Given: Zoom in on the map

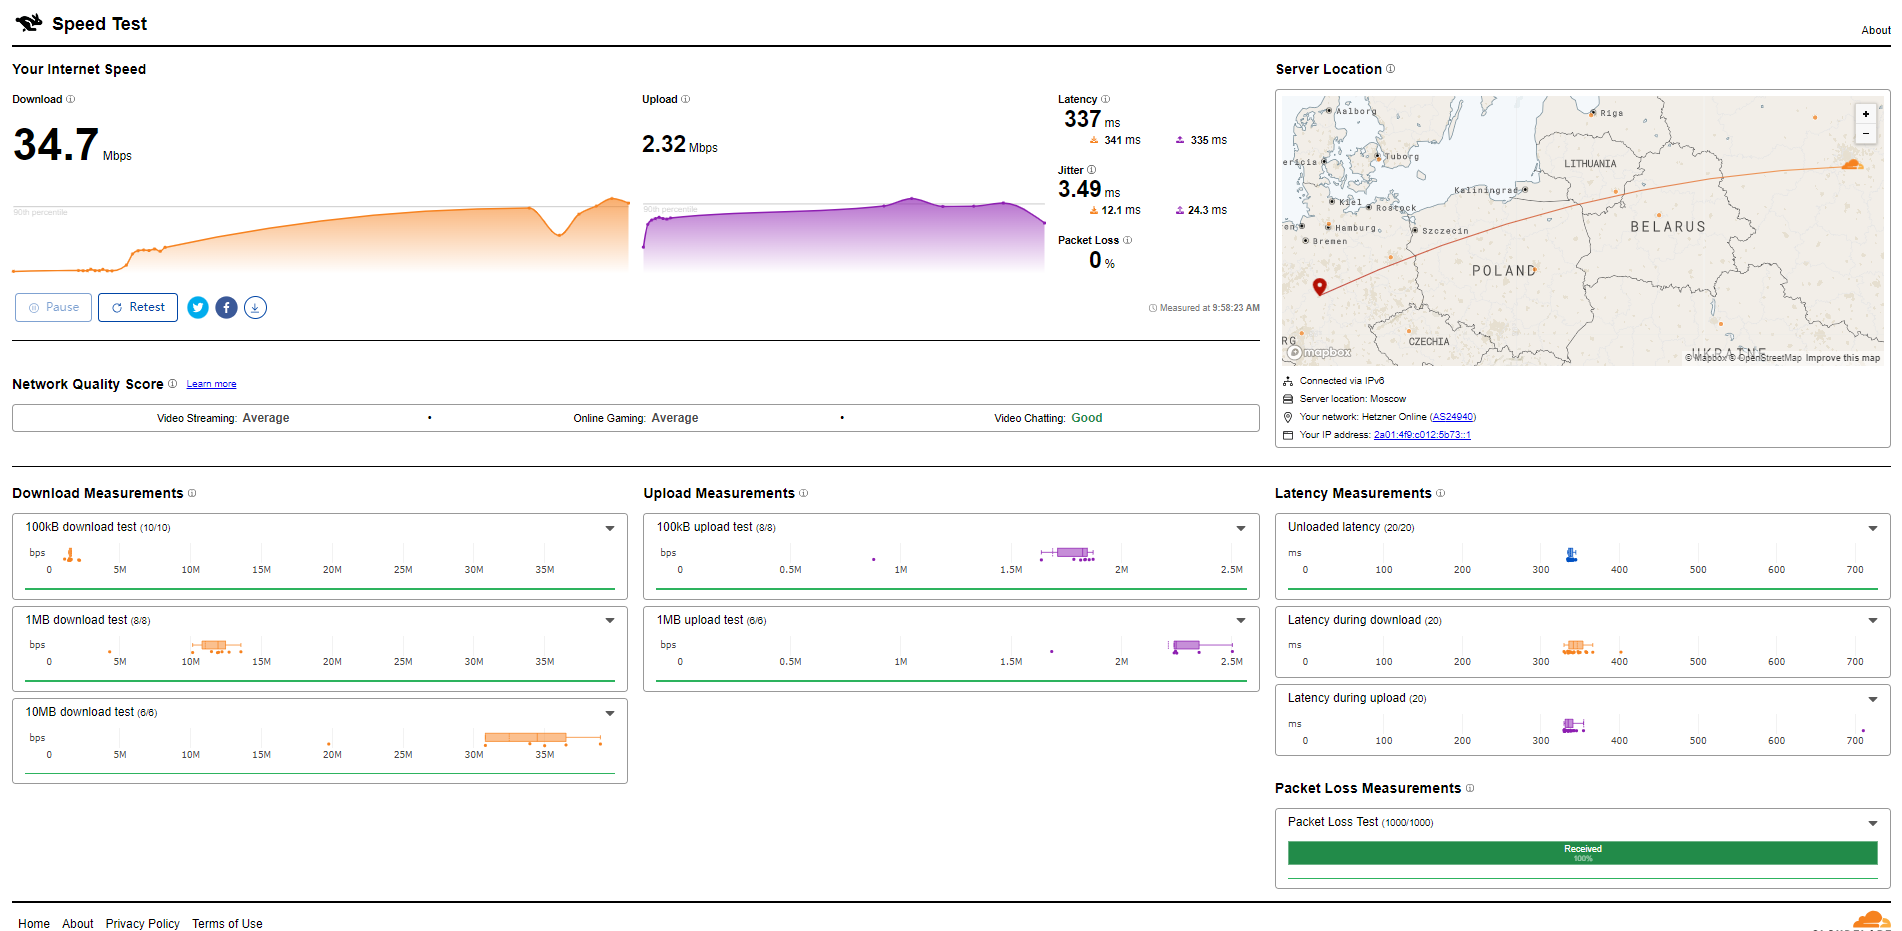Looking at the screenshot, I should tap(1865, 114).
